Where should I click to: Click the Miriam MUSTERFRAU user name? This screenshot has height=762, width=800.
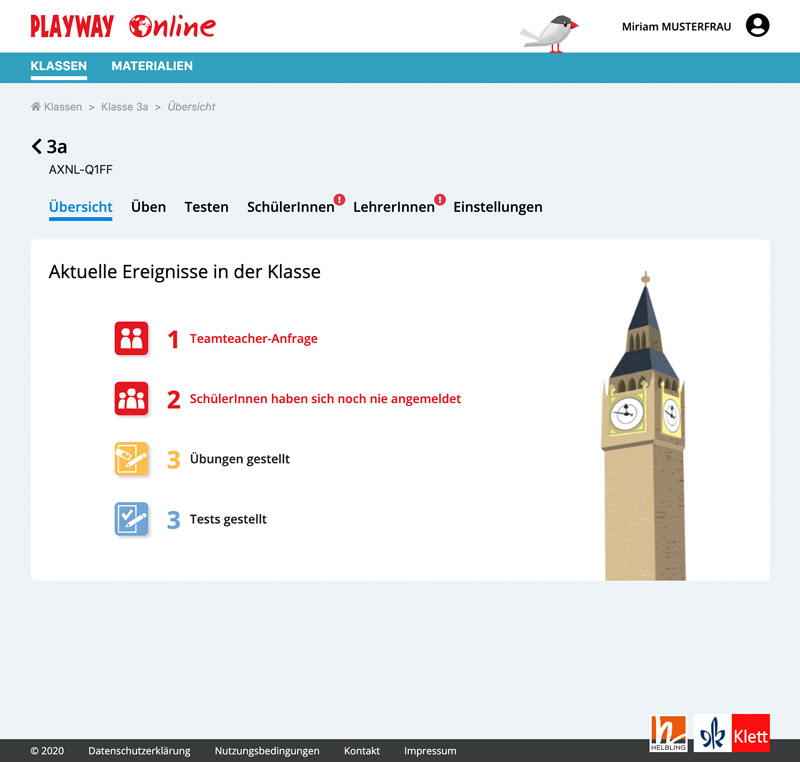click(x=677, y=27)
